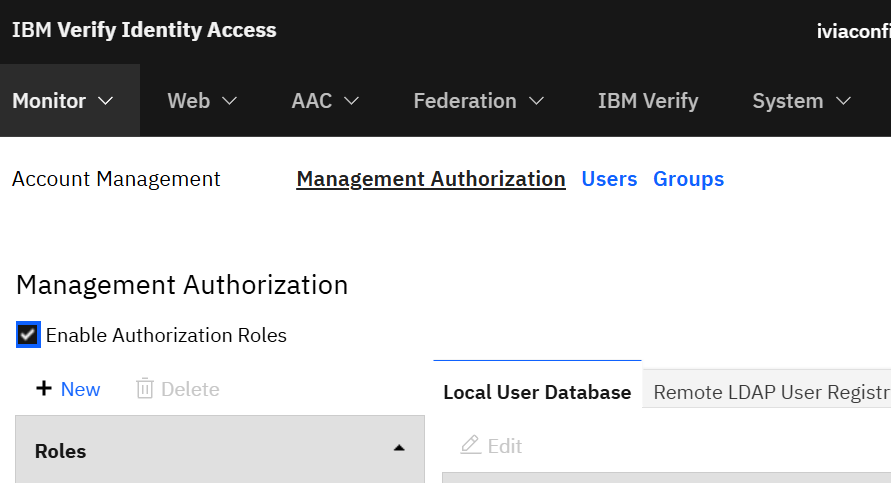Click the trash can Delete icon
Screen dimensions: 891x483
[x=145, y=389]
